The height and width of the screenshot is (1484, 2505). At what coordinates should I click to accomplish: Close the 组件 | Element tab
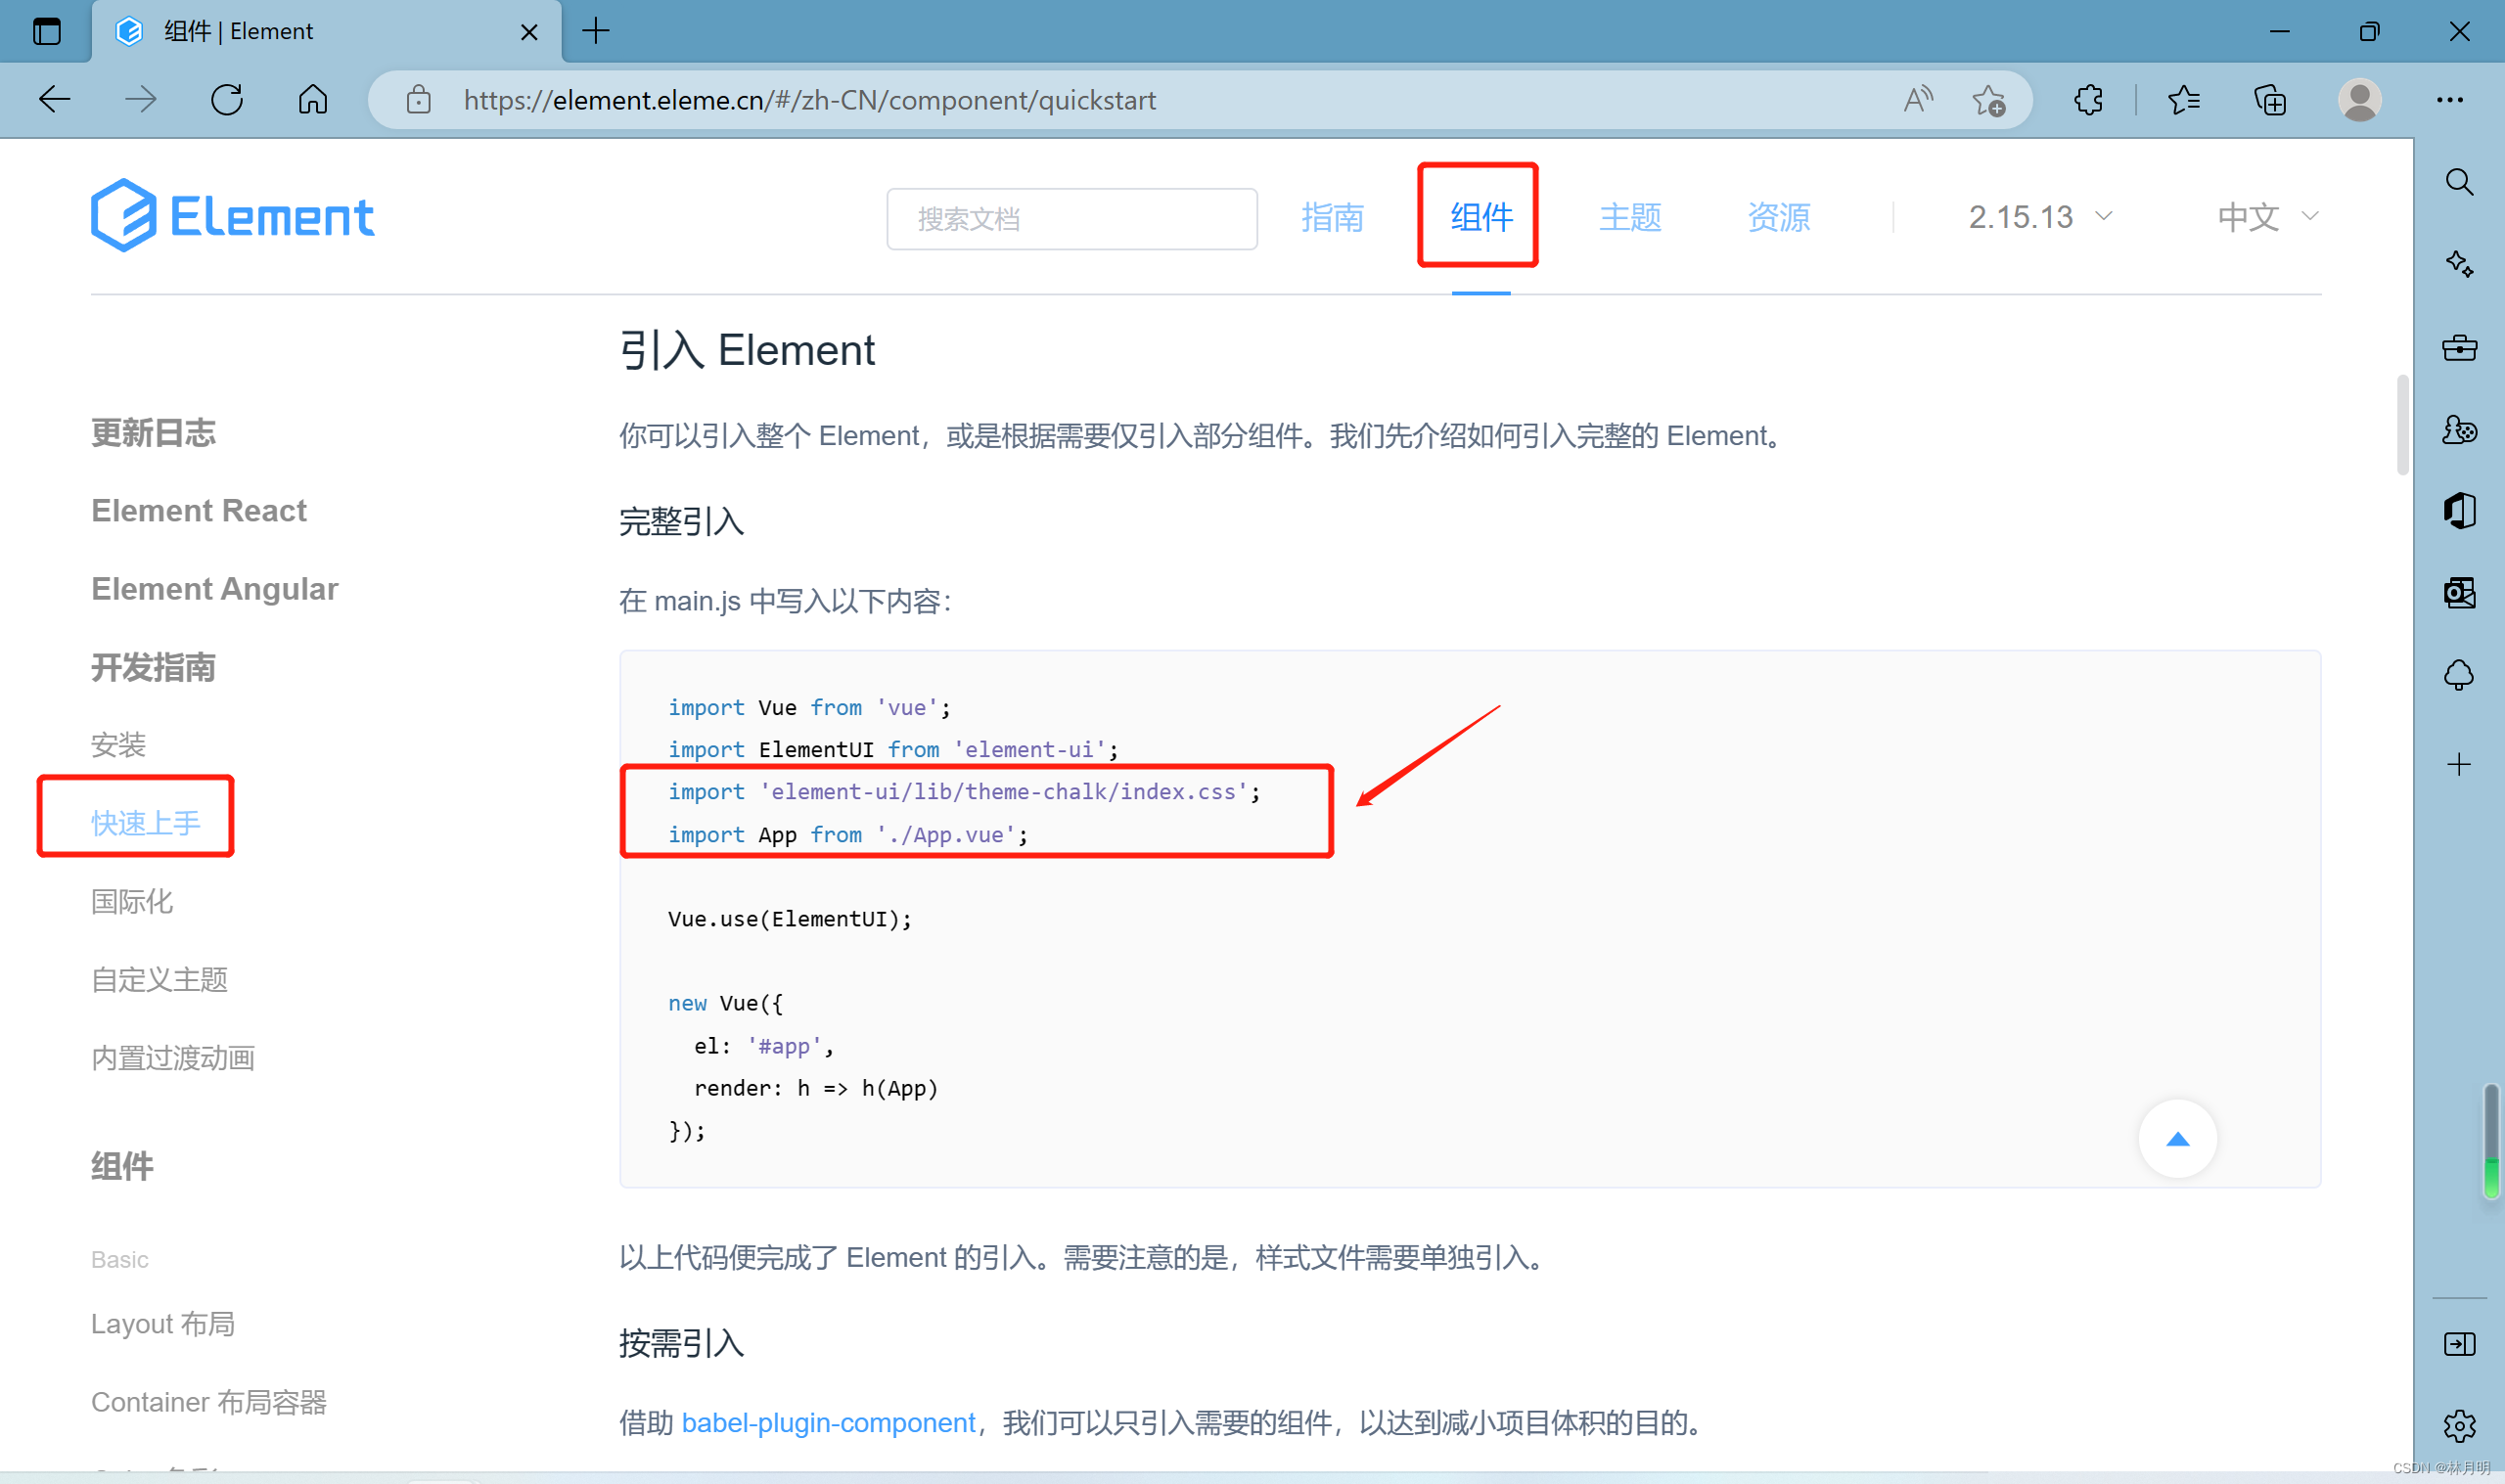point(529,32)
